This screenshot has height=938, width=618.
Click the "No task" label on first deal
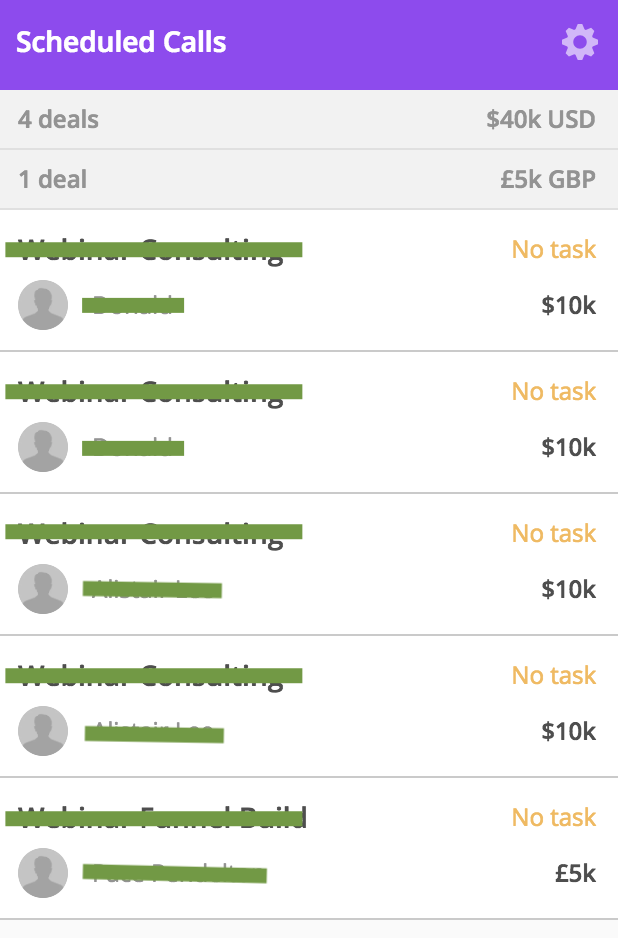pyautogui.click(x=554, y=249)
